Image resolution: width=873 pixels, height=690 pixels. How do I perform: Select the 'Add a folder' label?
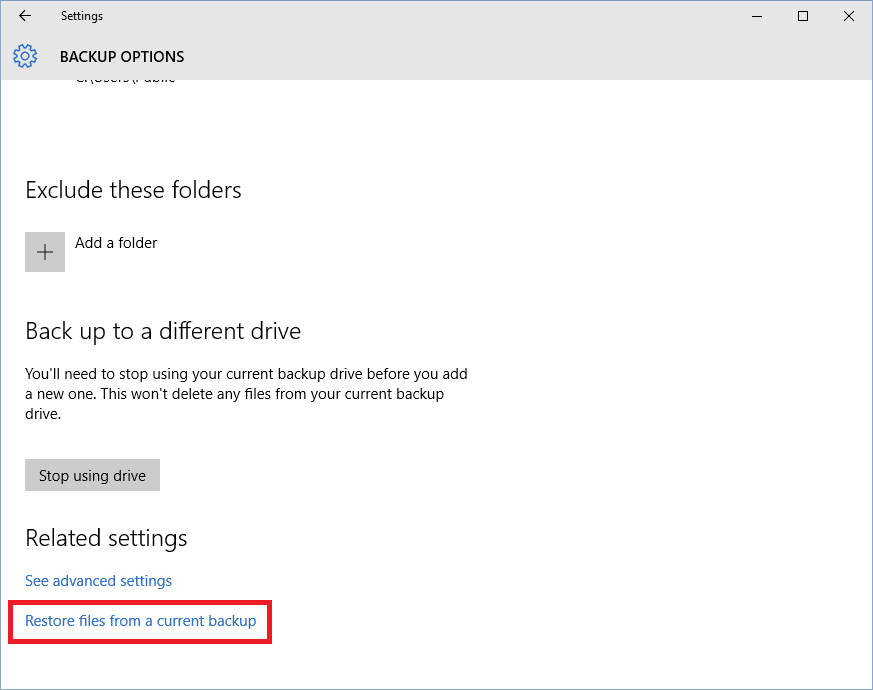pyautogui.click(x=116, y=243)
